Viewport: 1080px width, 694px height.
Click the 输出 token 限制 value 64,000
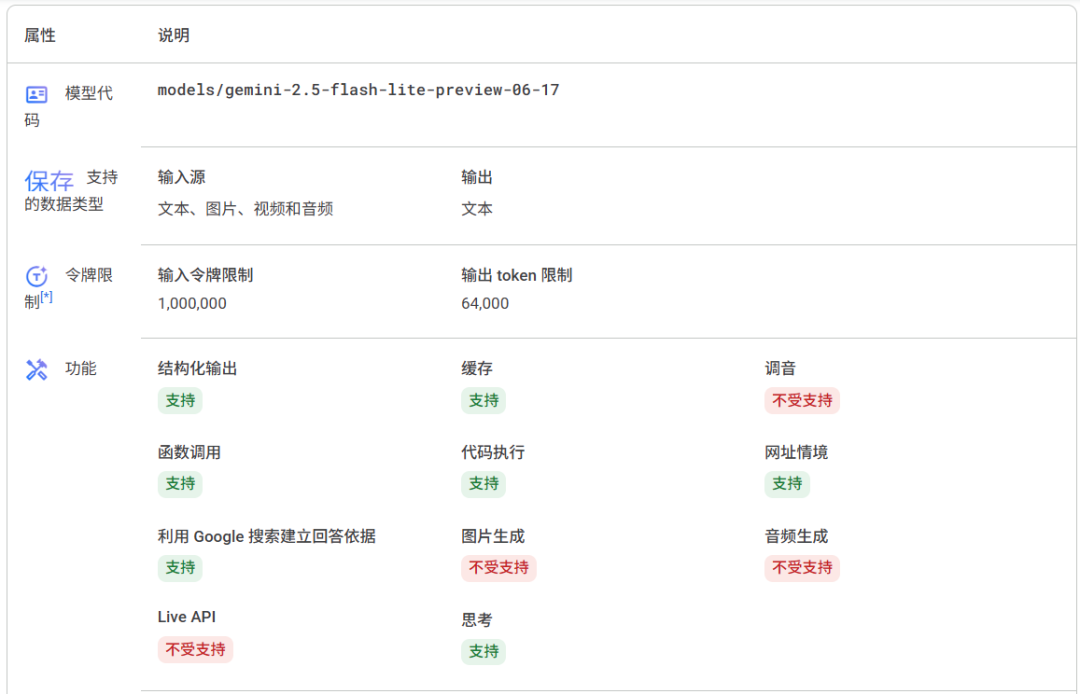point(485,304)
